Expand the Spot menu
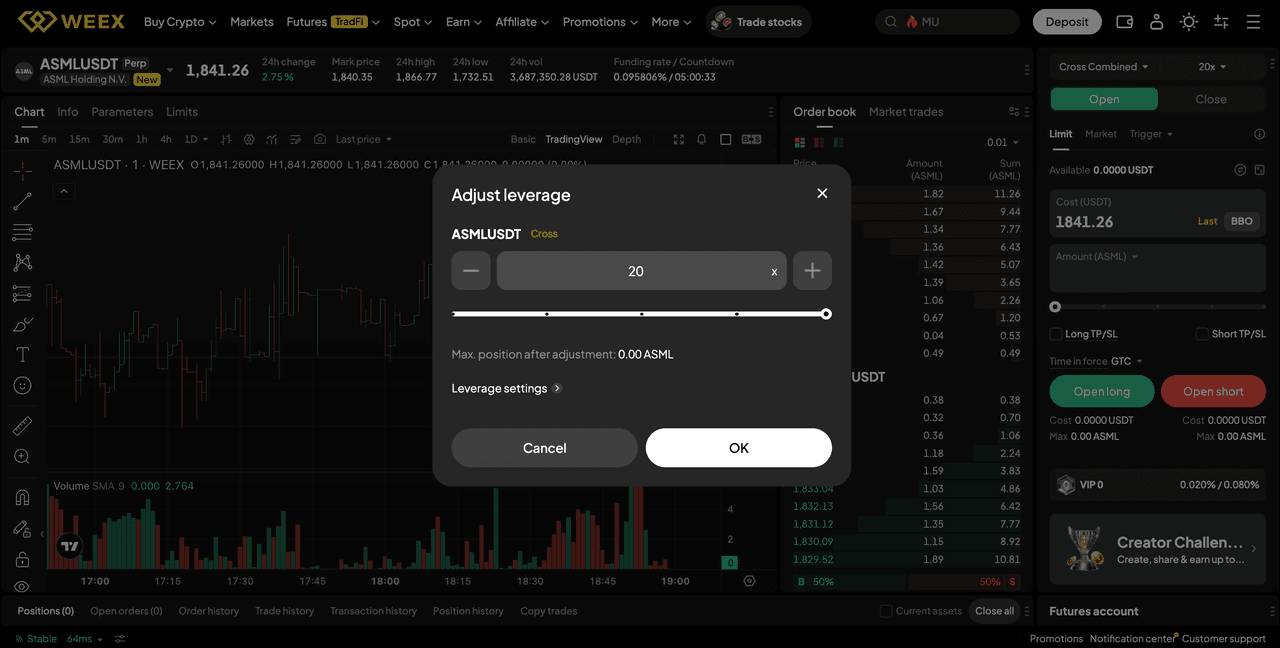 (x=413, y=22)
